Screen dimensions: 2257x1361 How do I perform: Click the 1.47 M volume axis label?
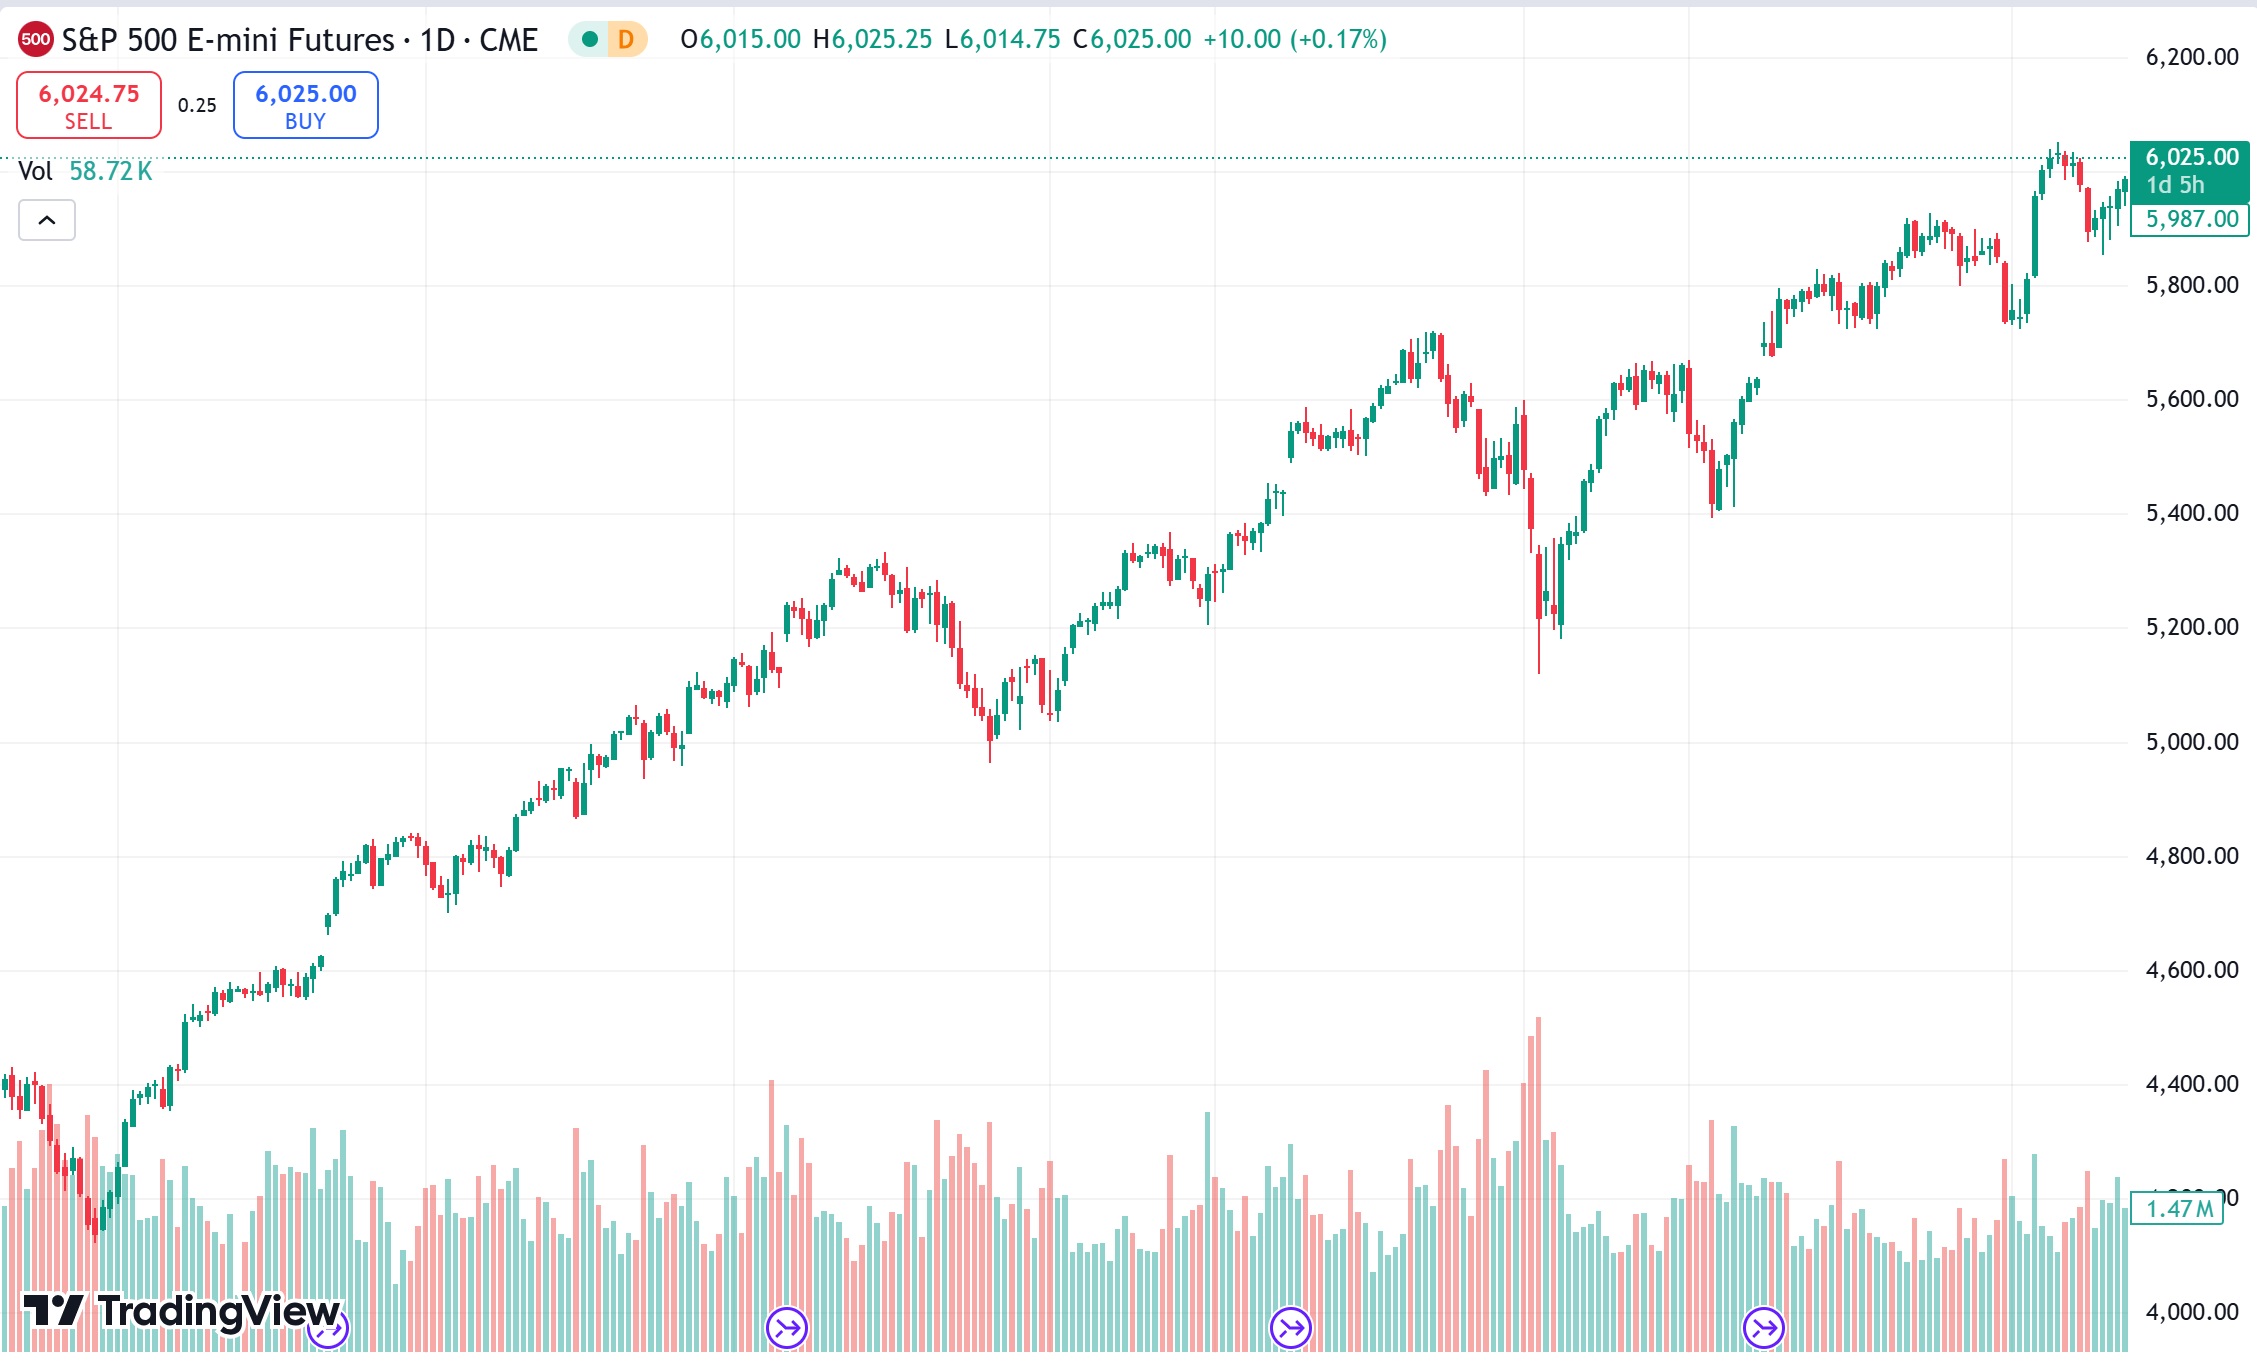2178,1209
